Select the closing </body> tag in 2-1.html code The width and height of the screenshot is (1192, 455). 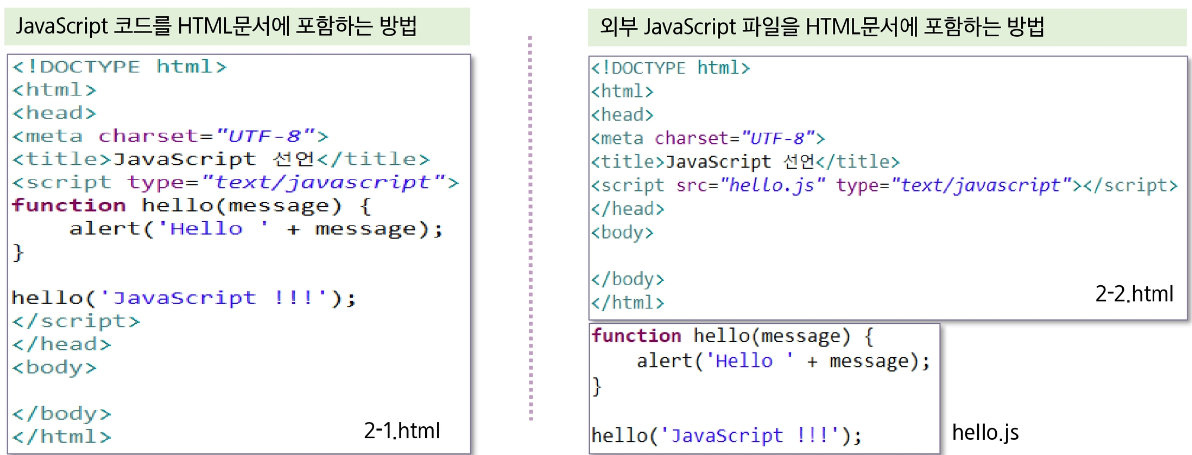(x=62, y=414)
